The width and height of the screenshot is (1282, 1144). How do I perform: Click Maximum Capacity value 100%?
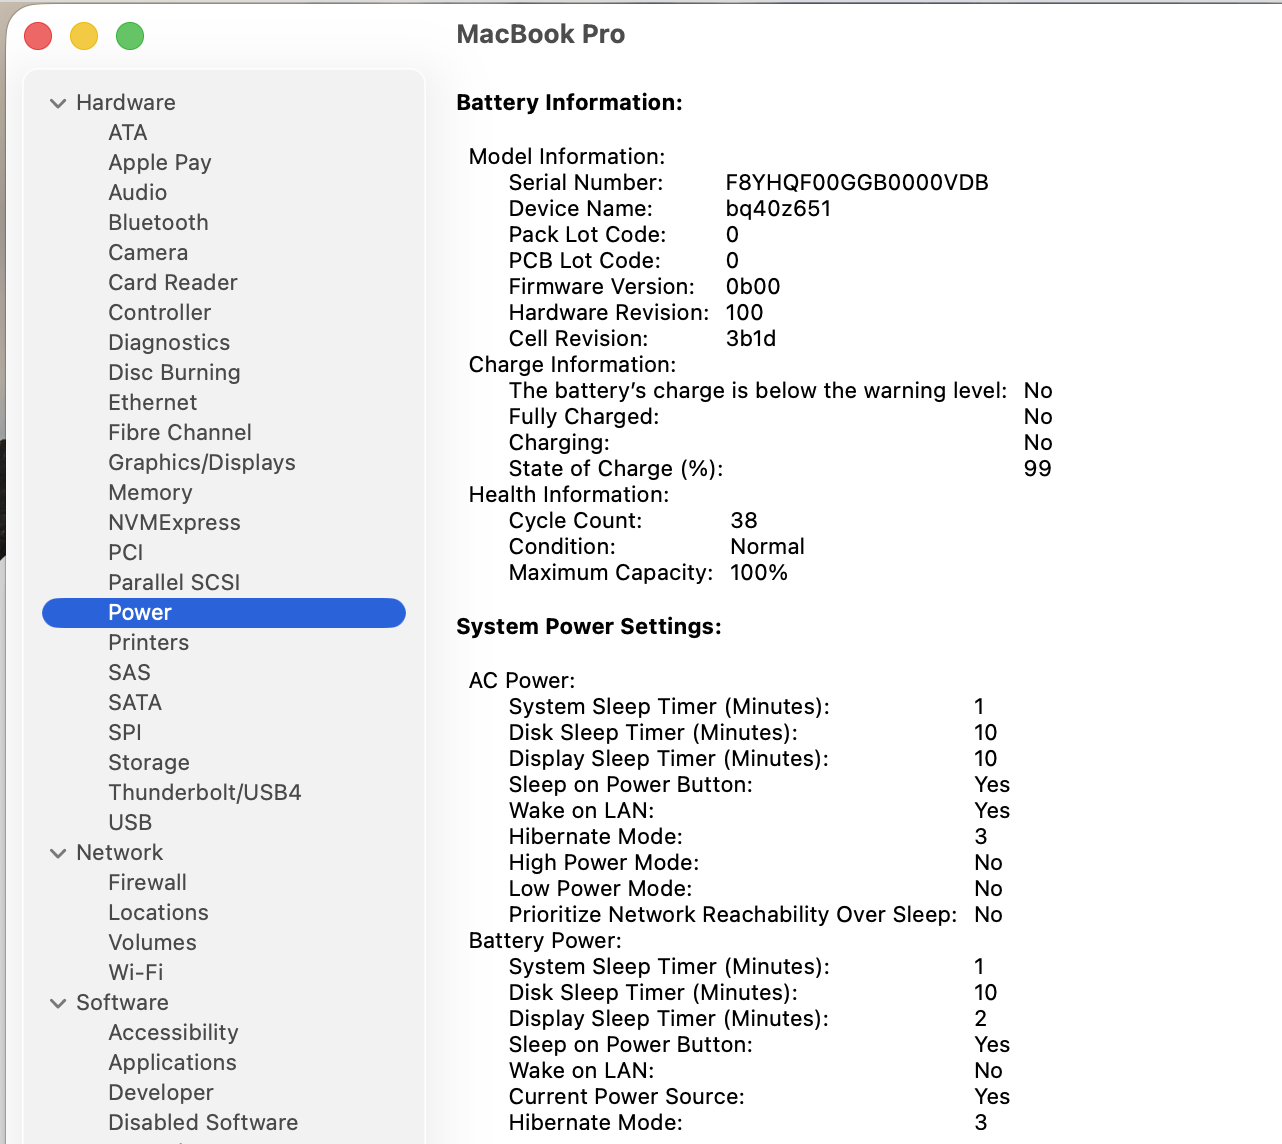759,573
